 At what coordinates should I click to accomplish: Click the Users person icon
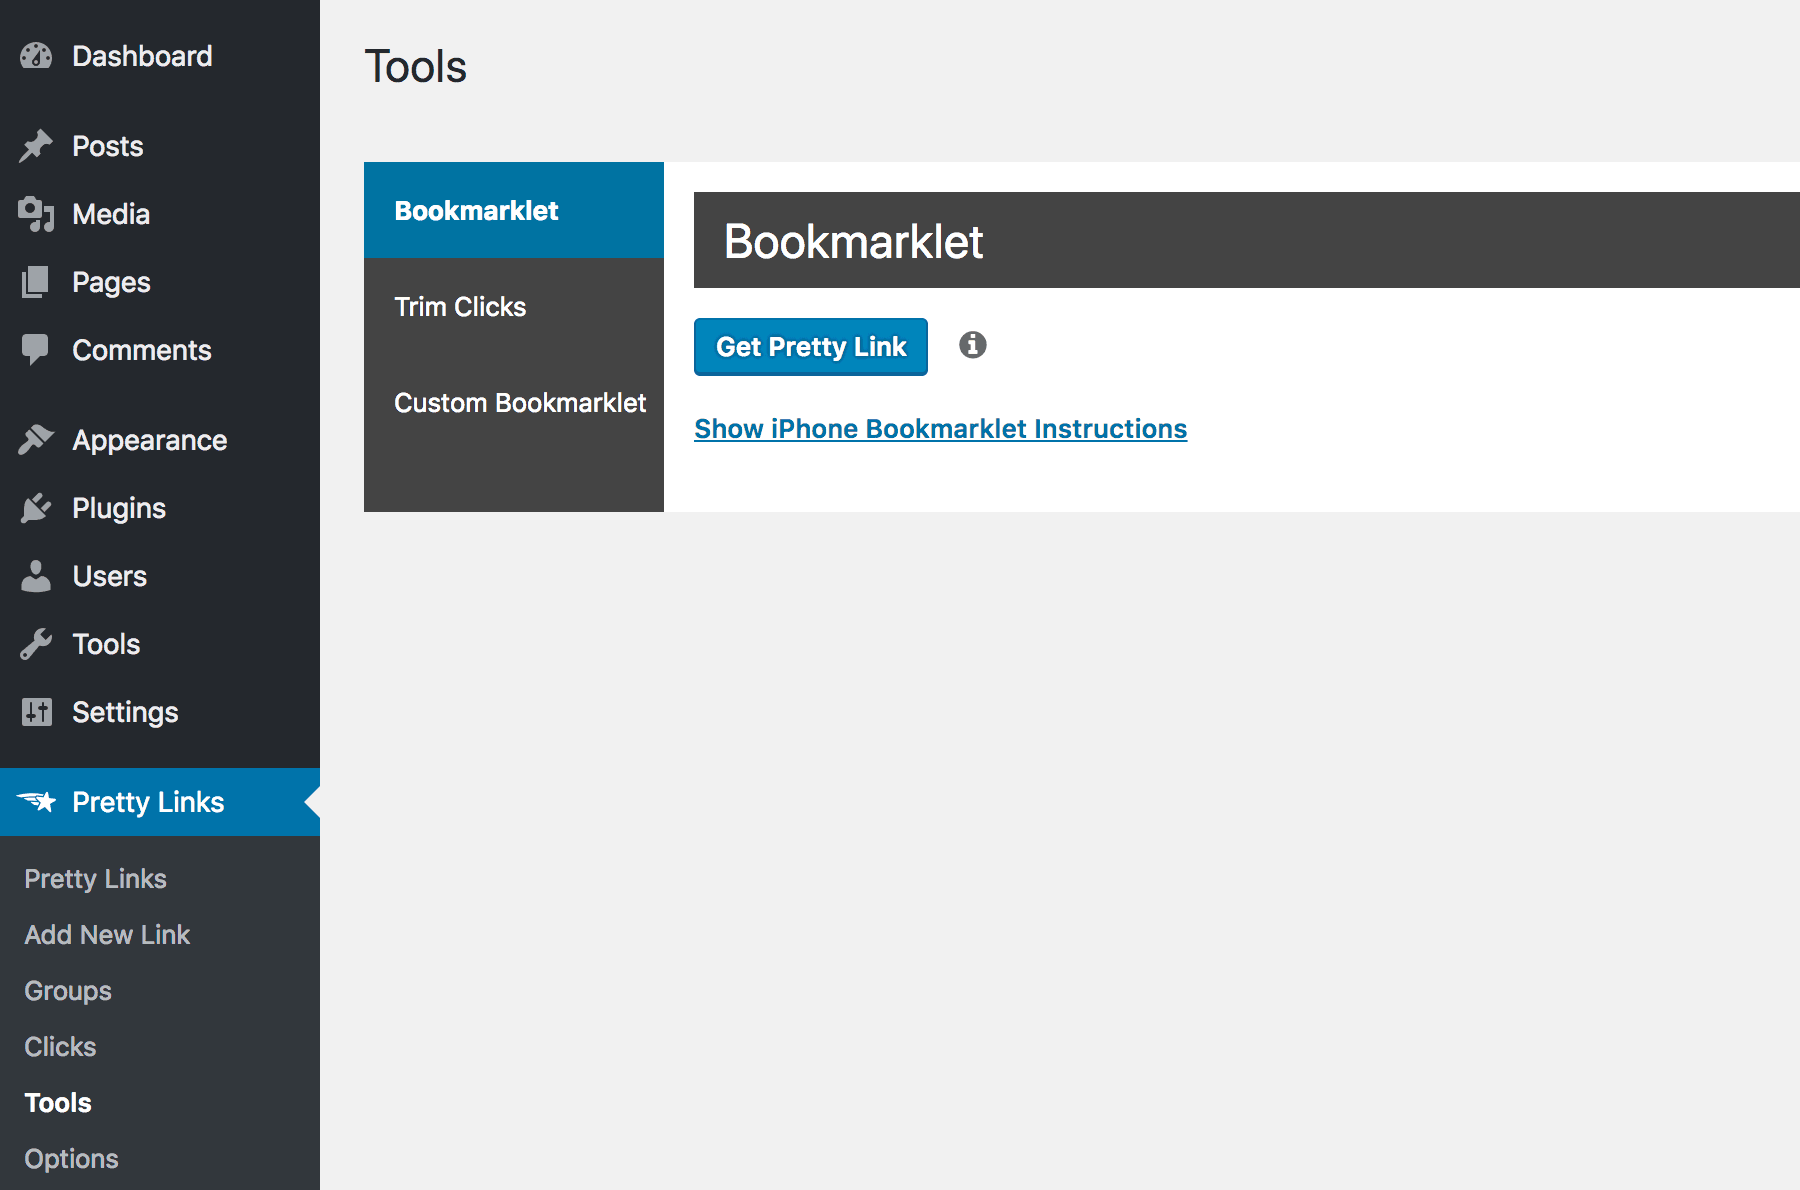click(x=36, y=575)
